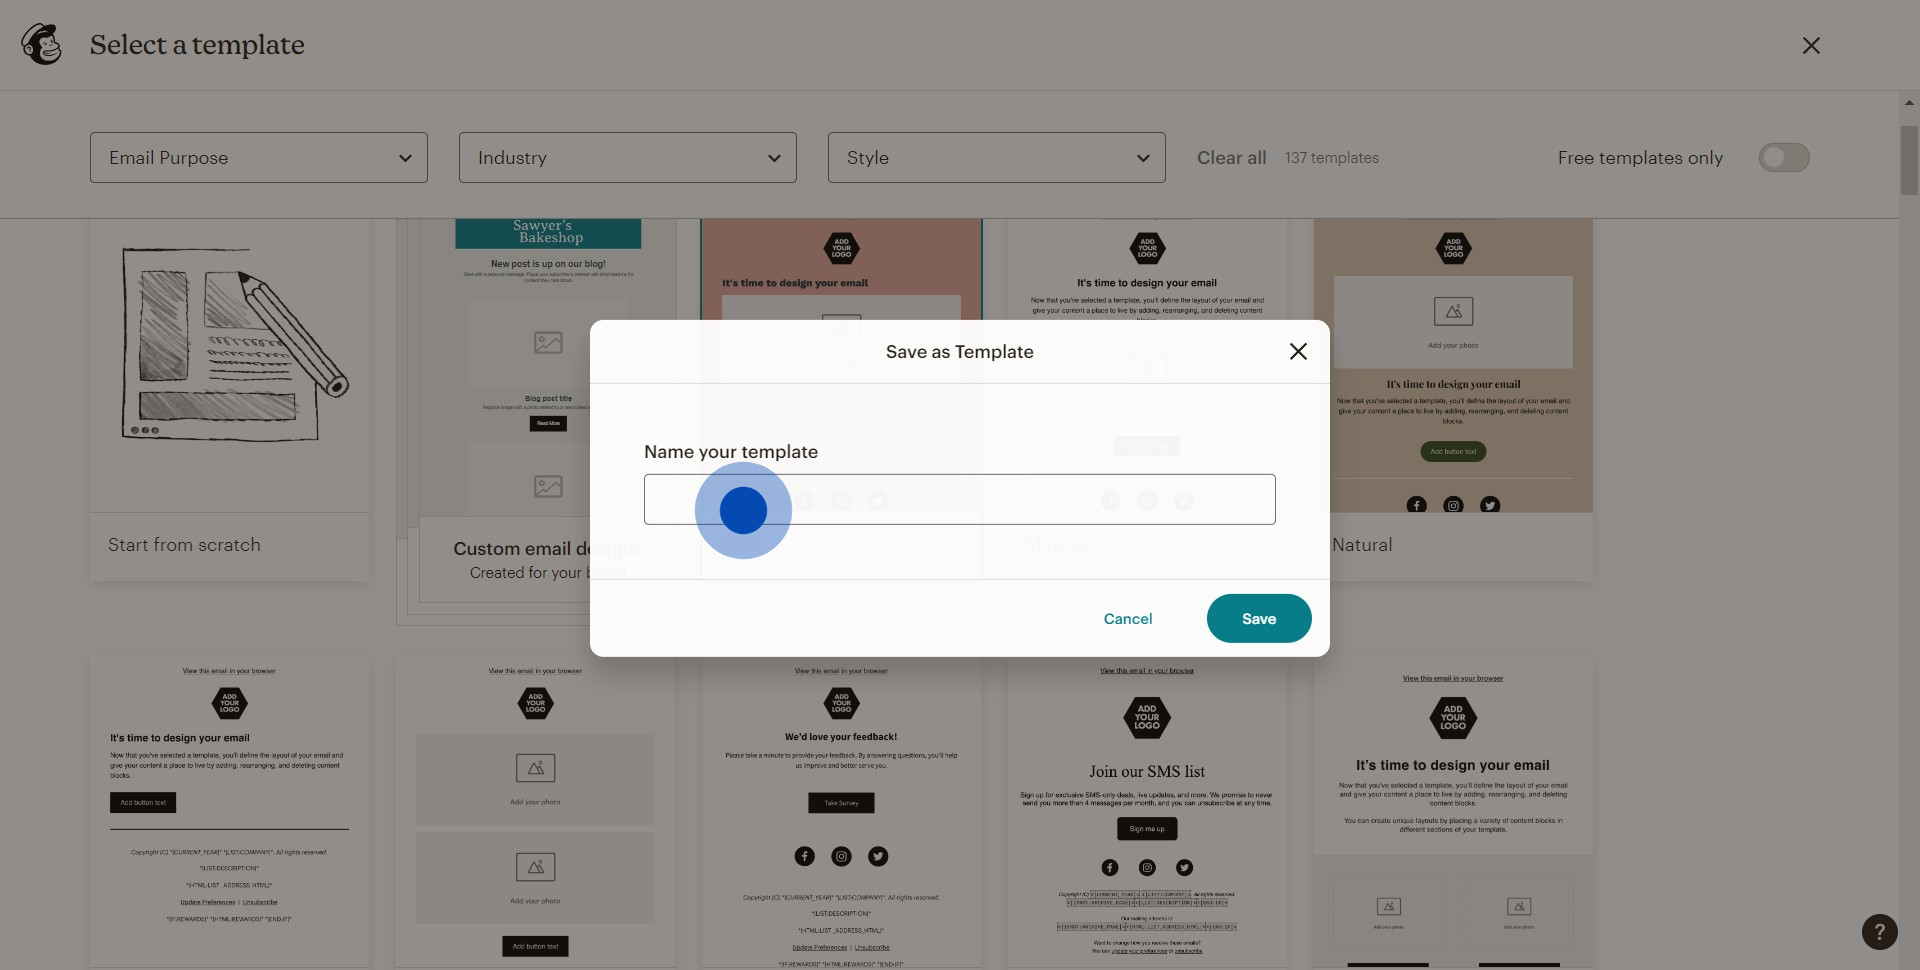Click the Mailchimp monkey logo
Screen dimensions: 1920x970
(x=42, y=45)
